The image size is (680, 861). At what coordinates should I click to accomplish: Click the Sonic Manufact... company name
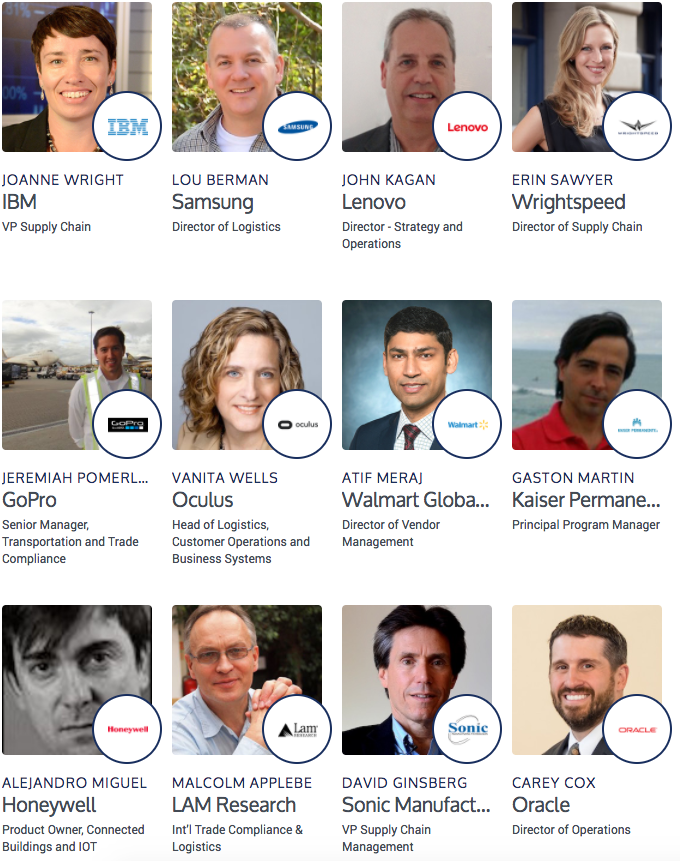[x=416, y=805]
